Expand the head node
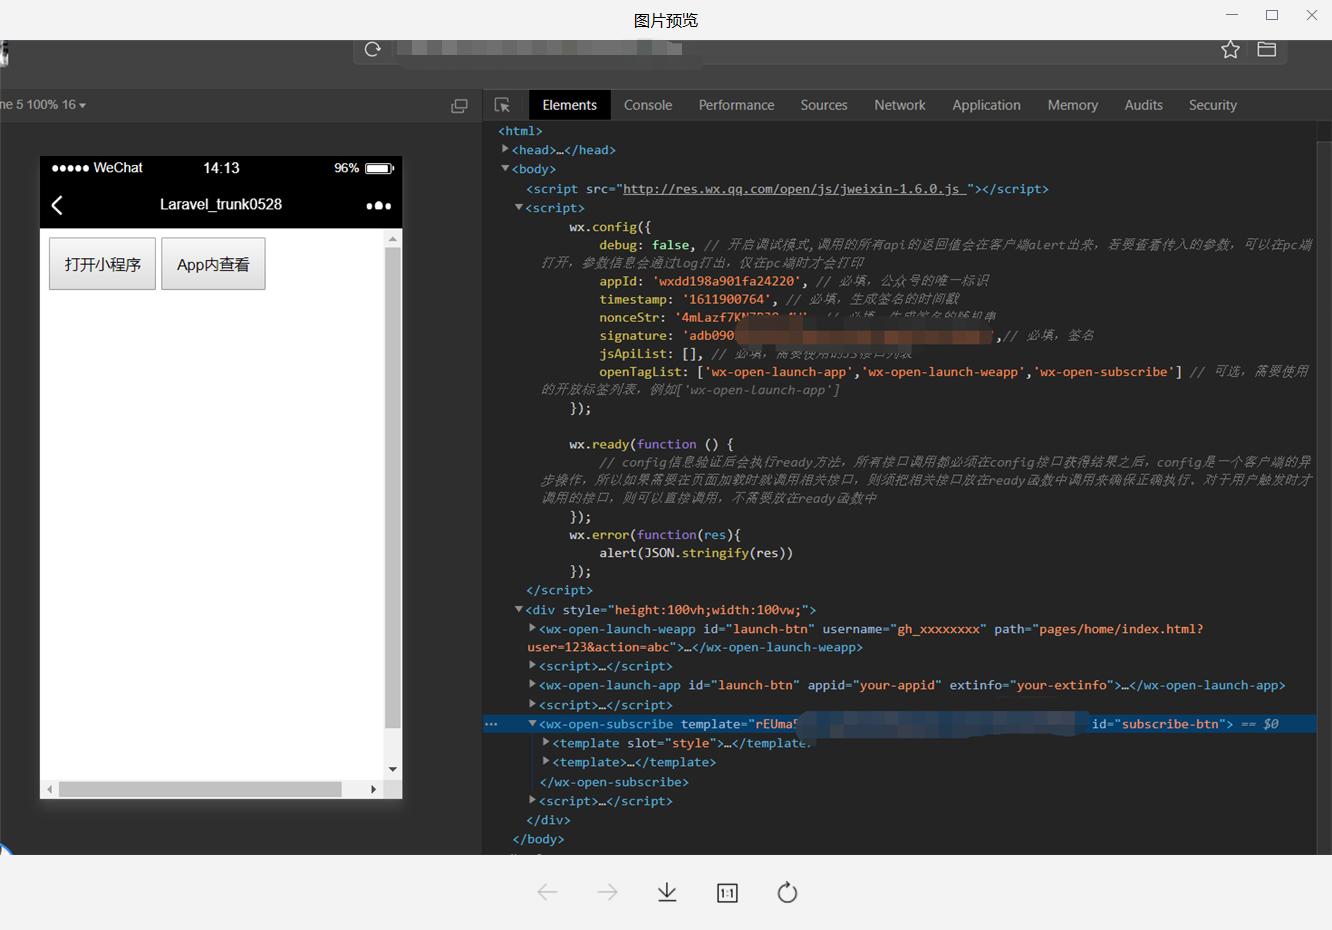1332x930 pixels. pos(505,149)
